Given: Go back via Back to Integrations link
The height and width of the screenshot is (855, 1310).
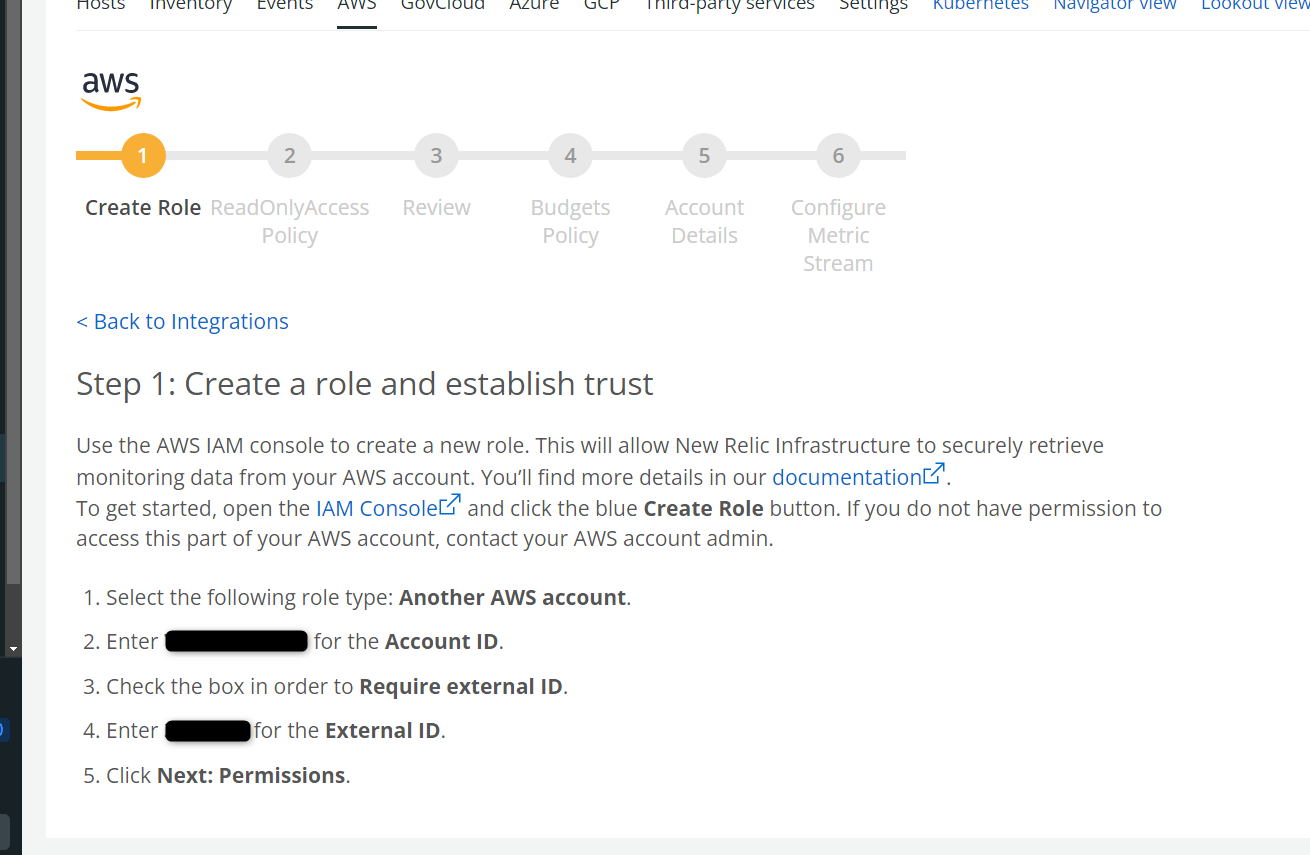Looking at the screenshot, I should 182,322.
